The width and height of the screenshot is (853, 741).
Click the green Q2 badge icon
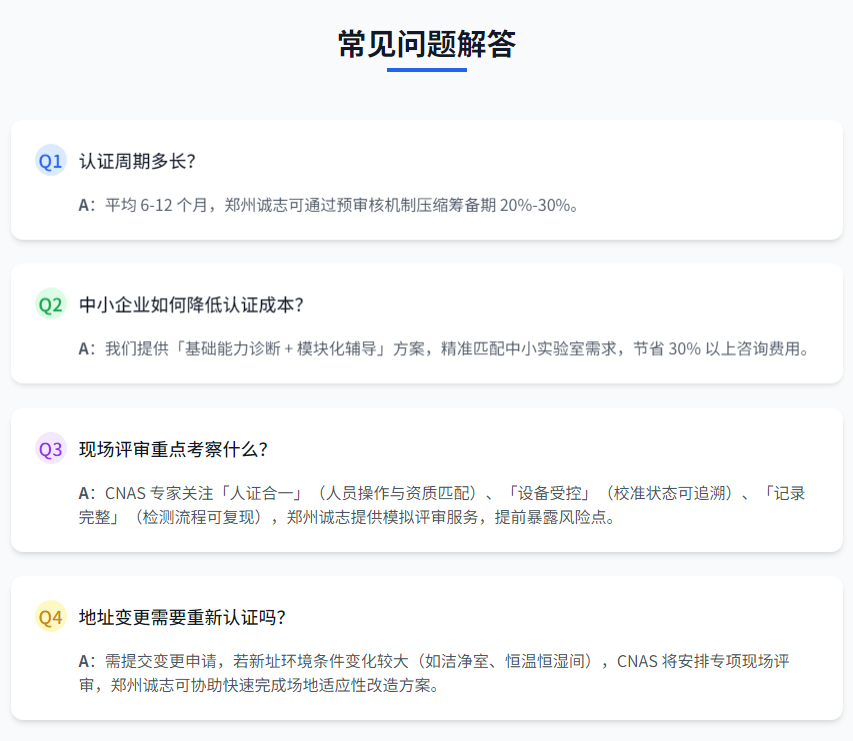(51, 304)
